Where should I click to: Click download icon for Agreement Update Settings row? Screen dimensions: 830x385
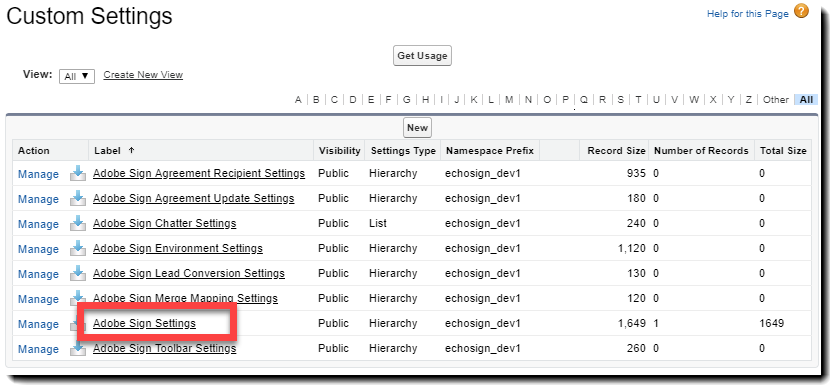(x=78, y=198)
